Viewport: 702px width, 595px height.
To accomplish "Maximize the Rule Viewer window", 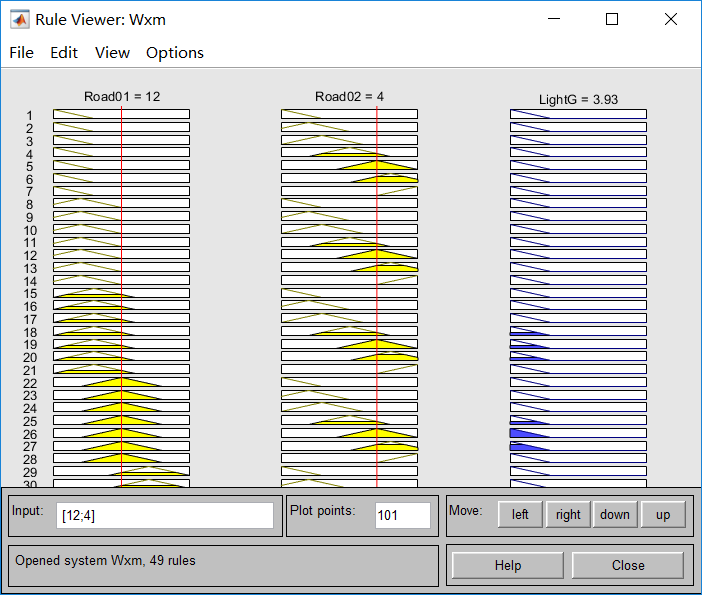I will pos(612,19).
